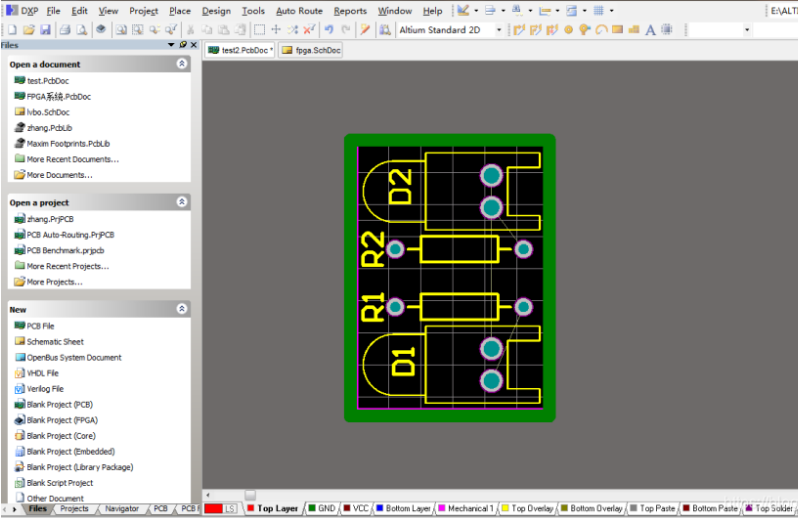Open Print Preview from the toolbar
The width and height of the screenshot is (798, 518).
(81, 30)
